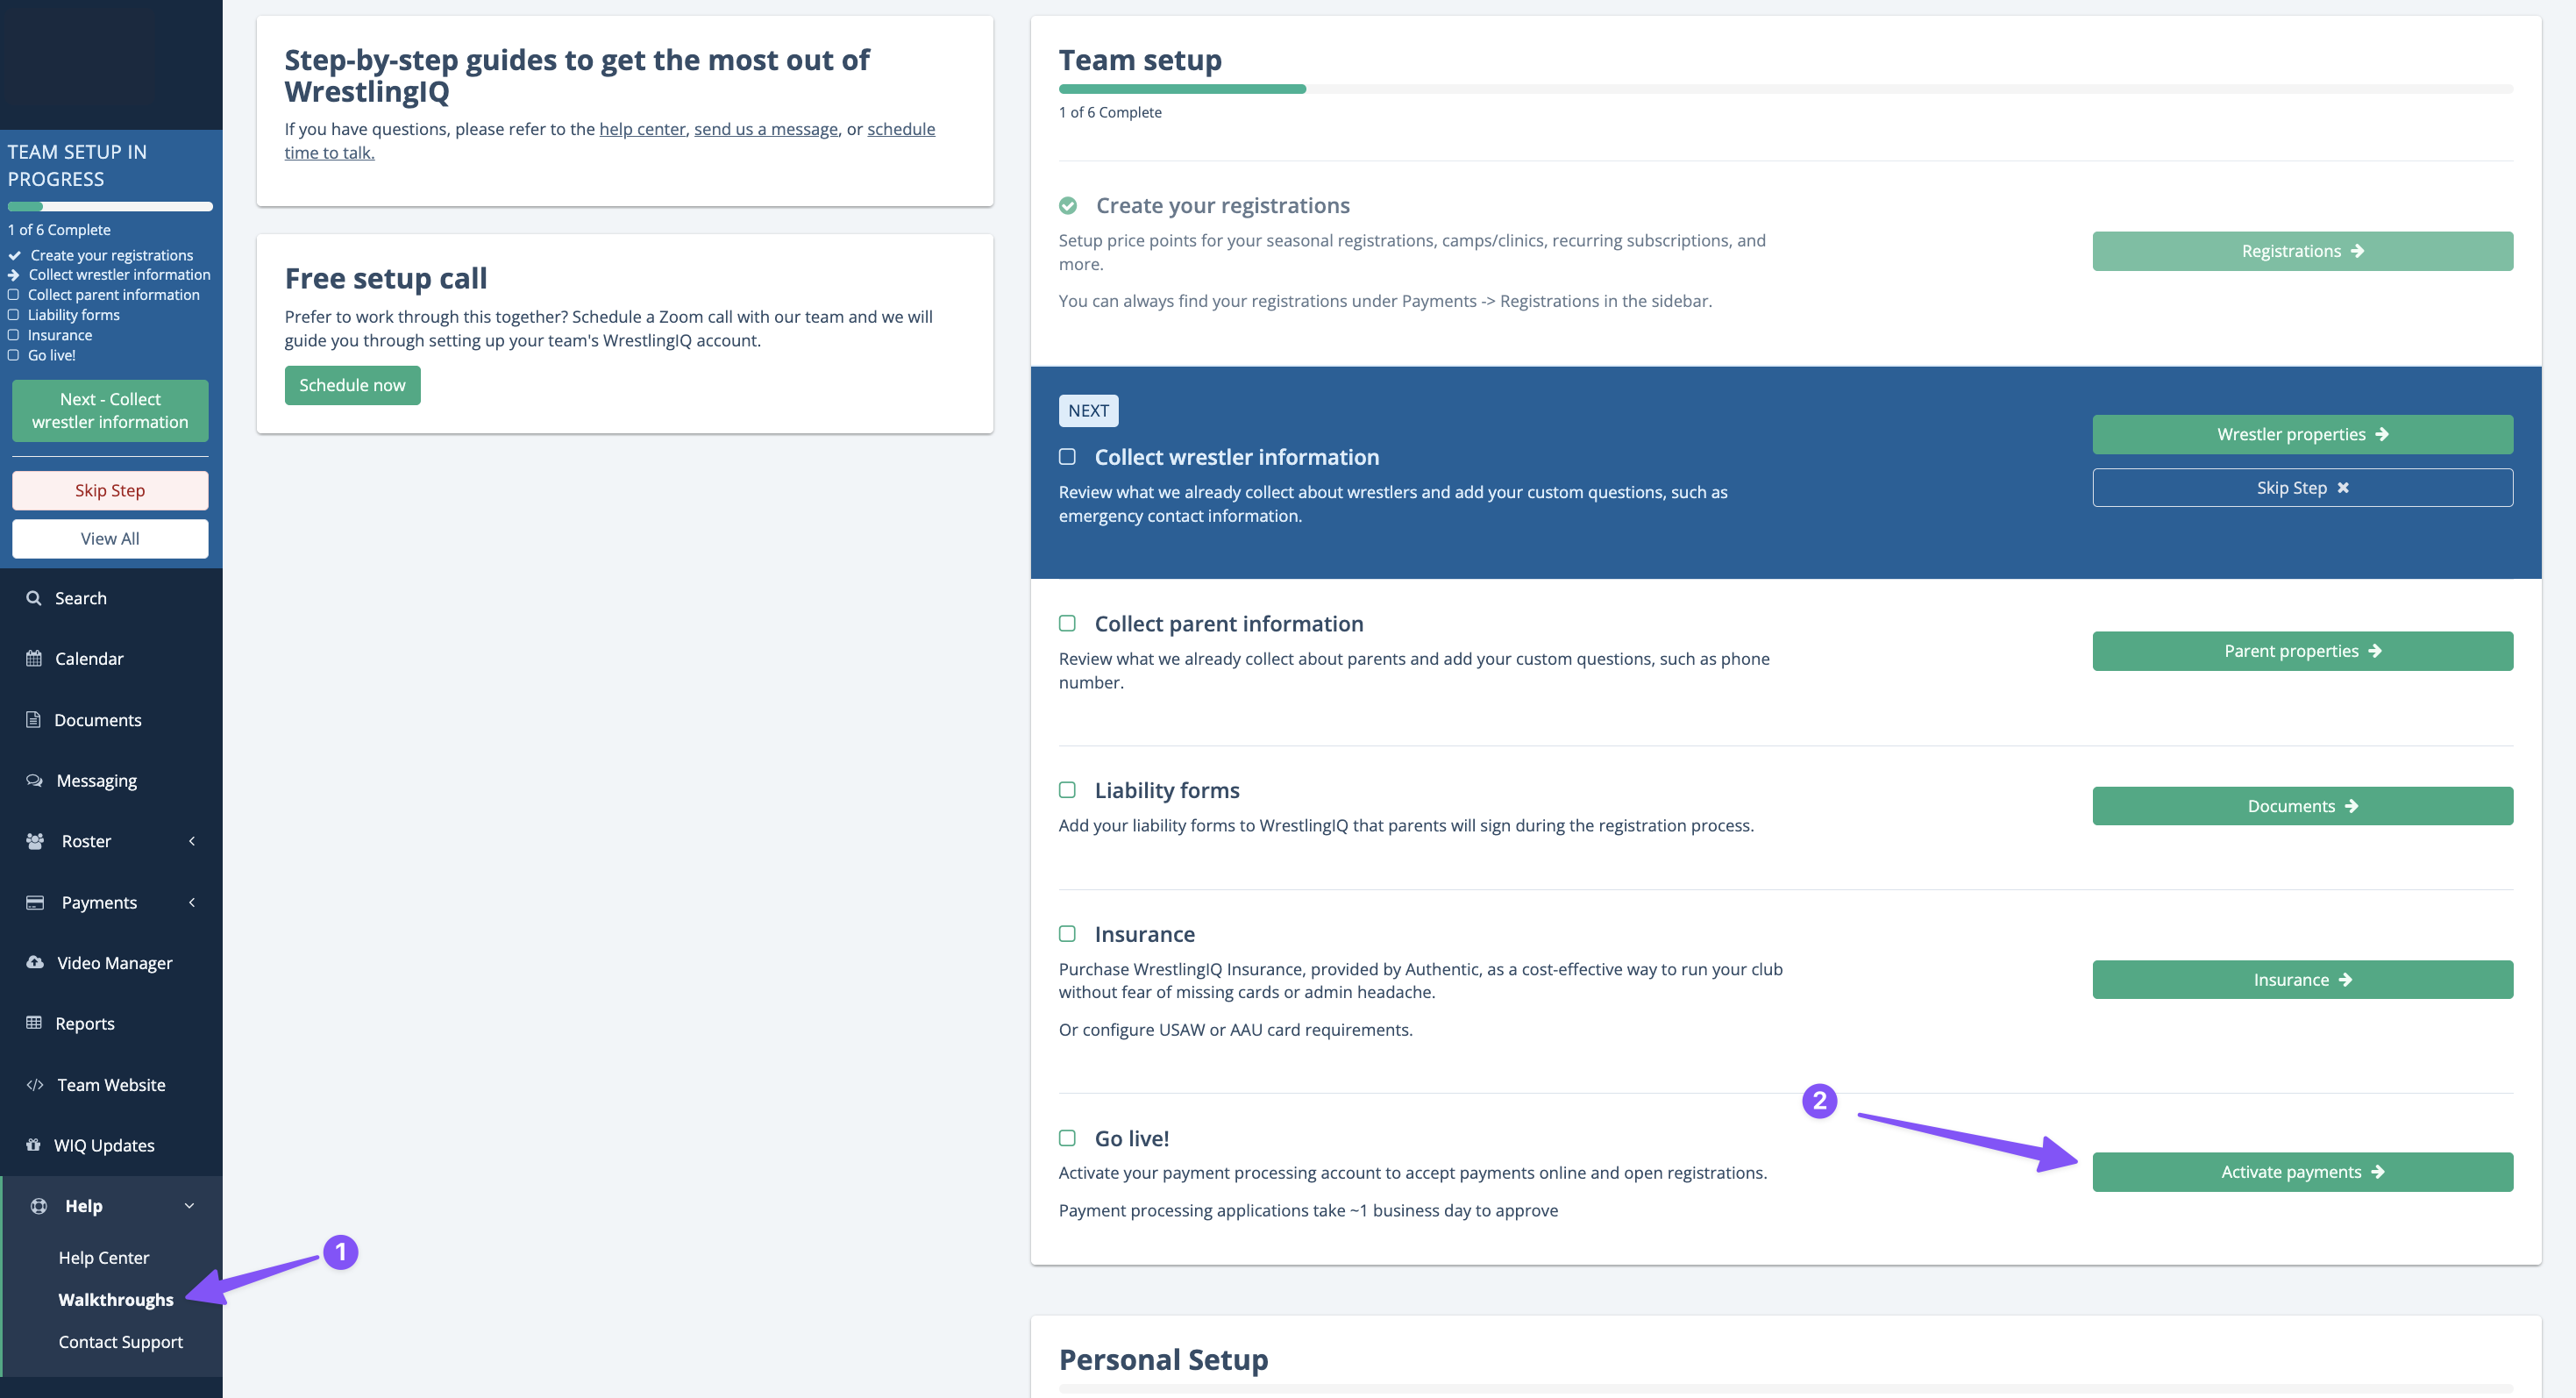Click the Search magnifier icon in sidebar
The image size is (2576, 1398).
(34, 597)
